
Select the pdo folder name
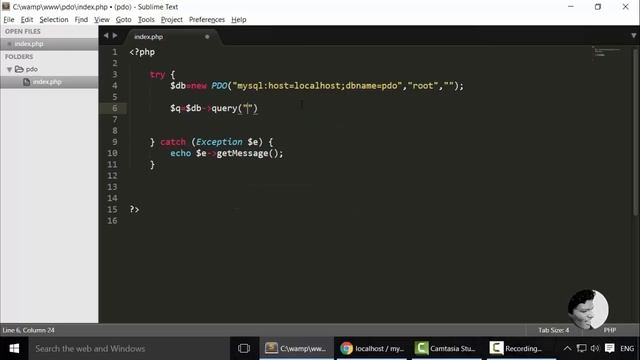click(x=32, y=69)
